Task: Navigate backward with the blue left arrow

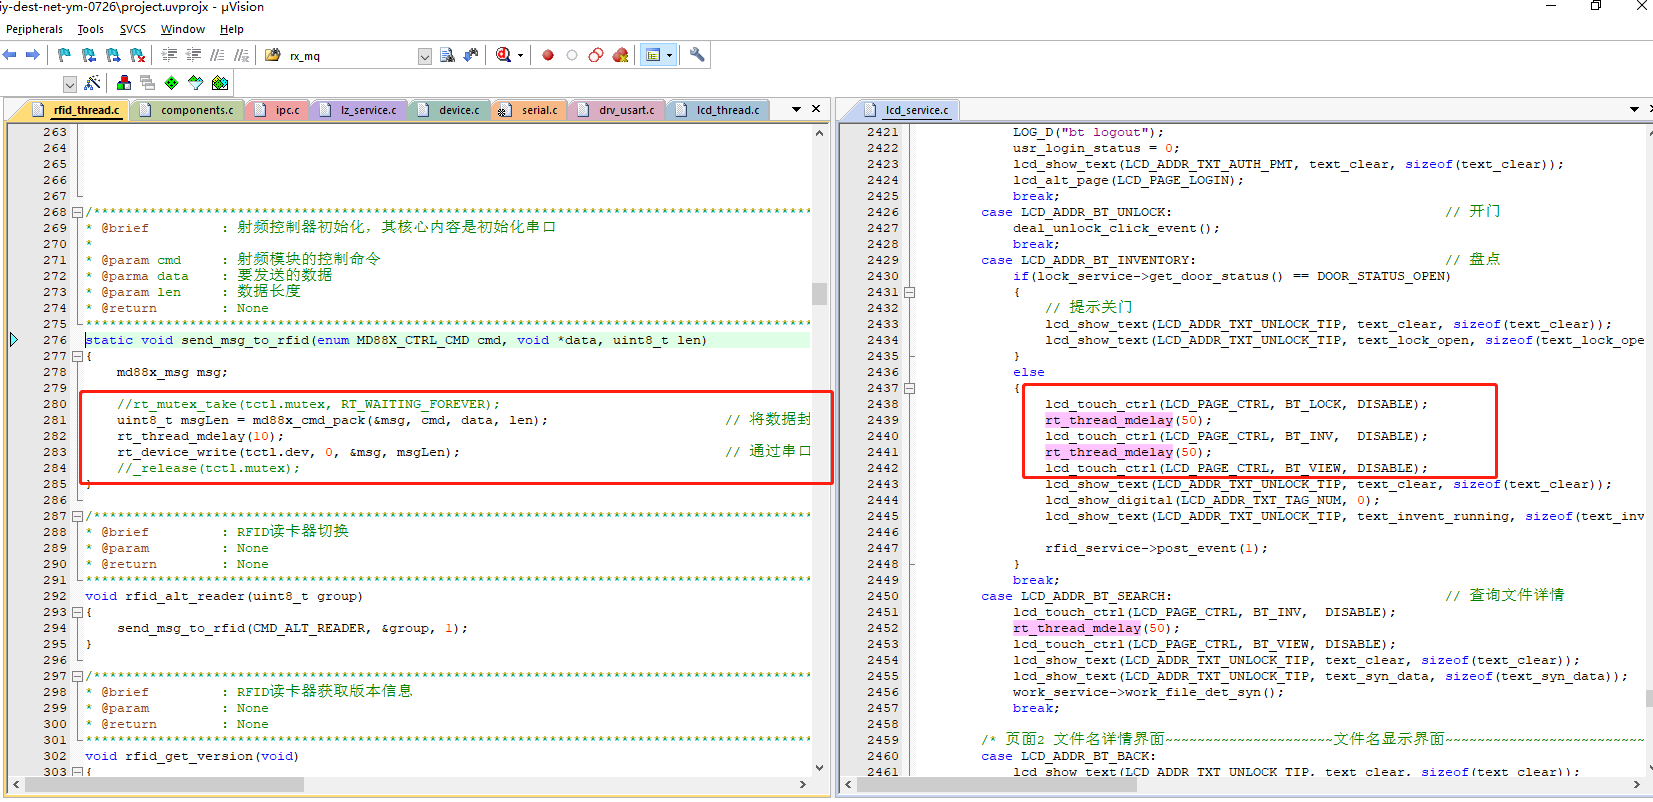Action: [x=10, y=55]
